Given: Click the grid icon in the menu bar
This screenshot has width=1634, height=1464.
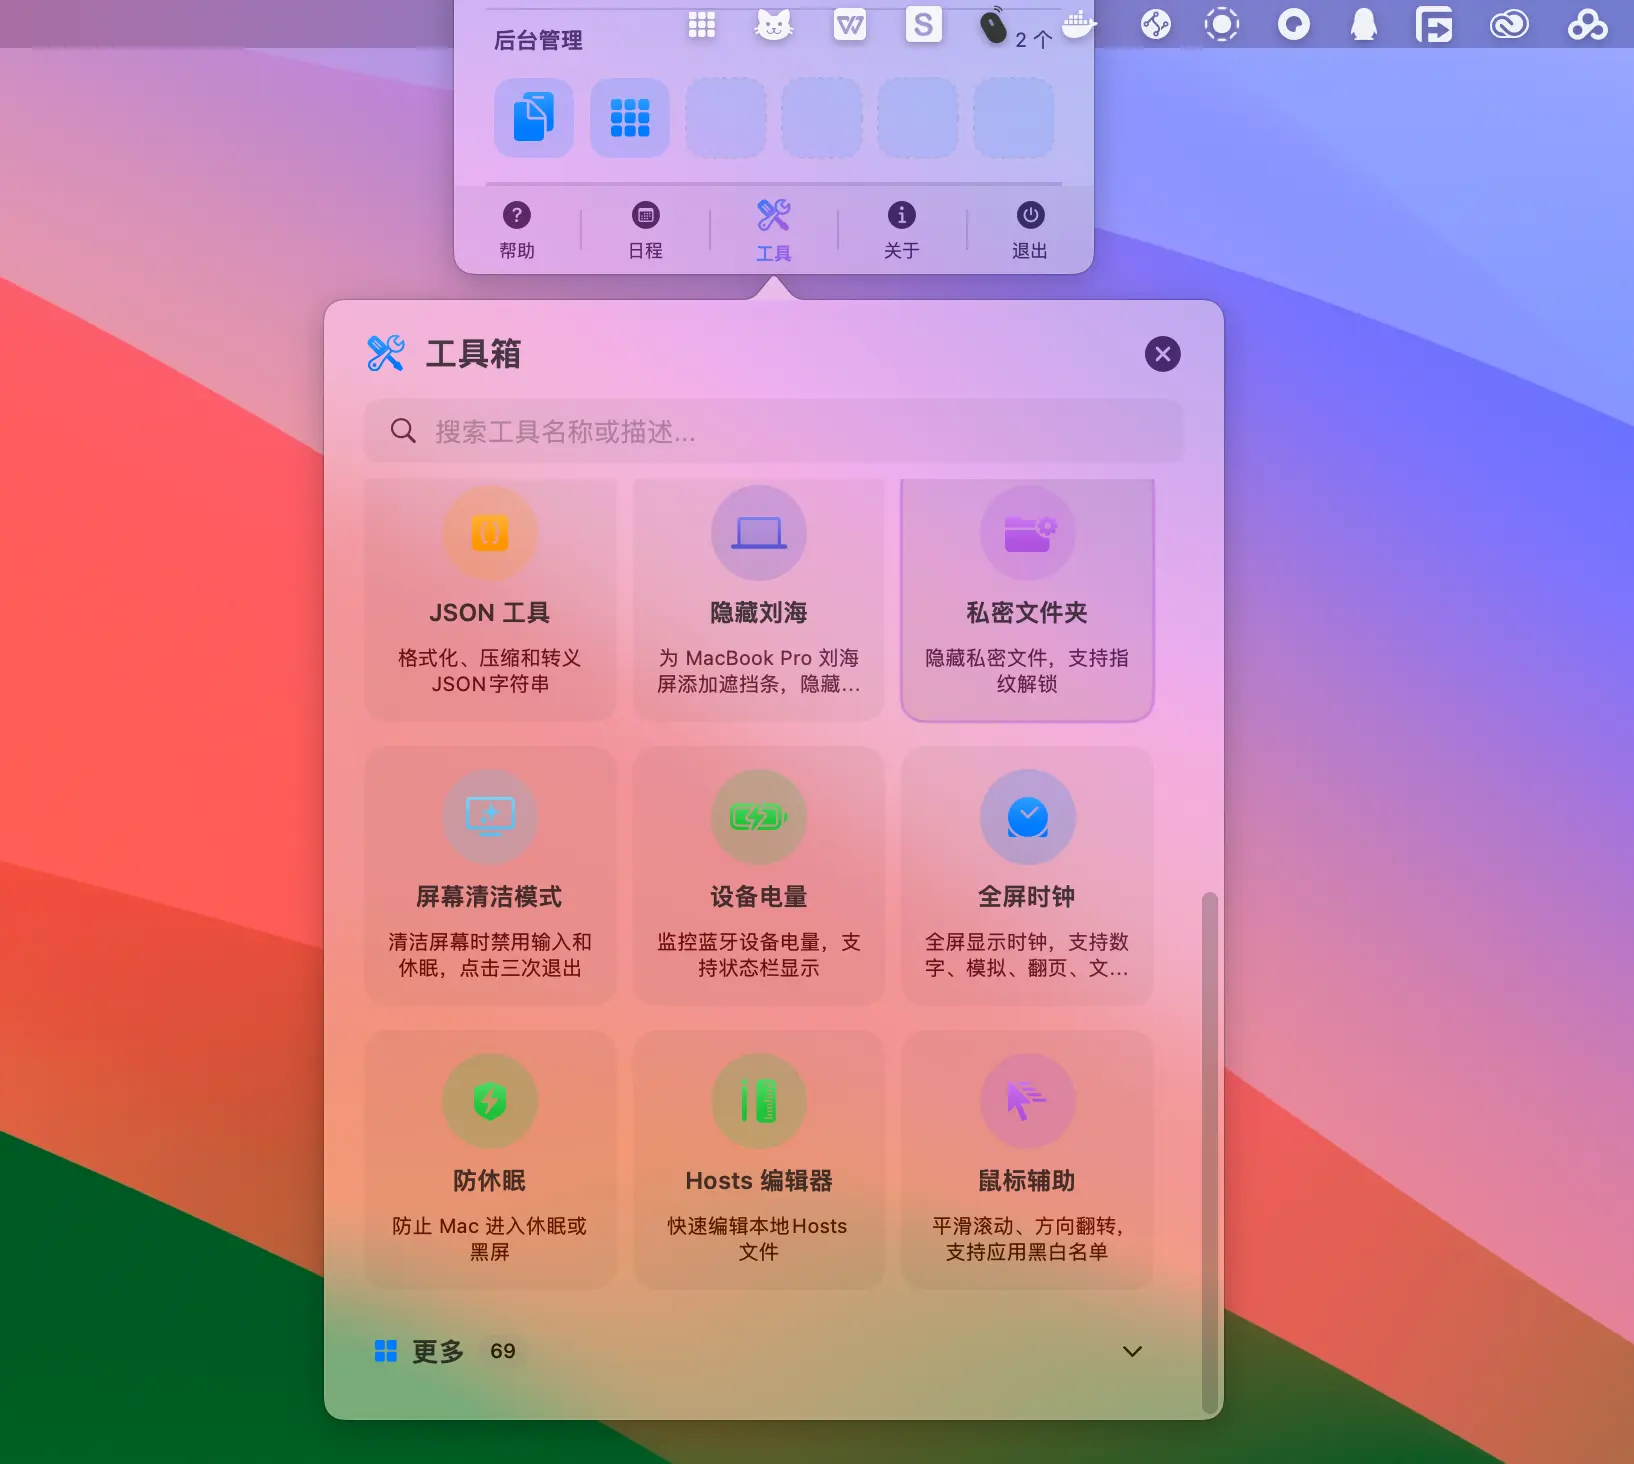Looking at the screenshot, I should [x=702, y=25].
